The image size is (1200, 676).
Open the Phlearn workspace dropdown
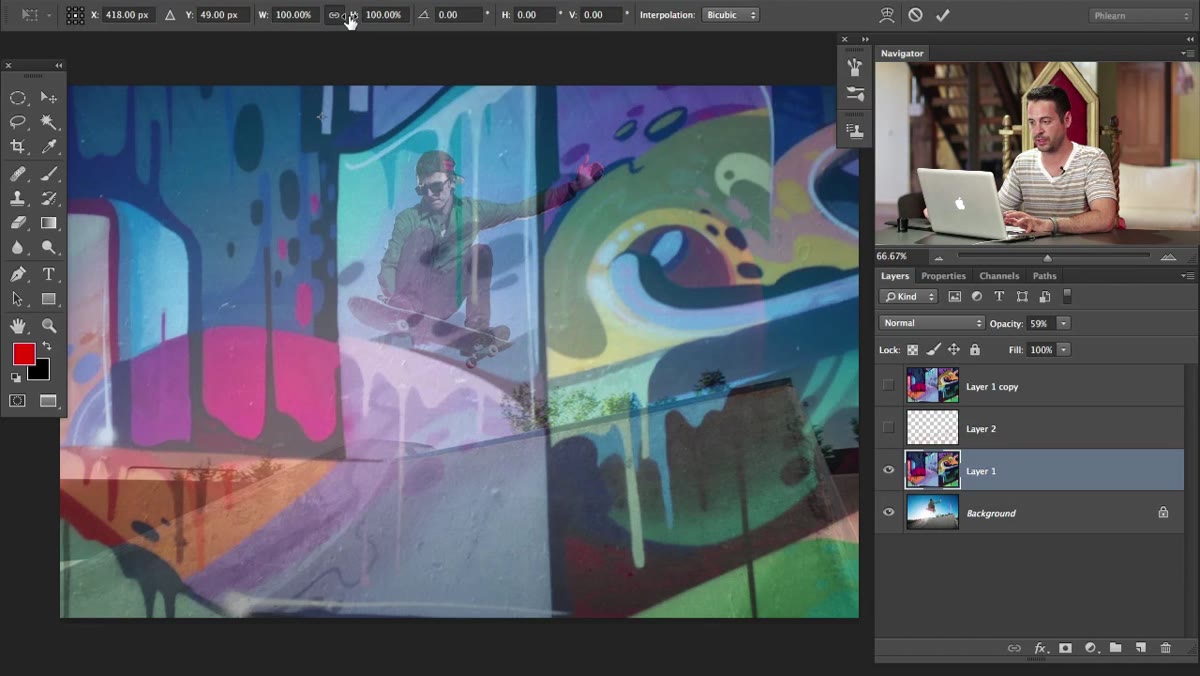click(1139, 15)
